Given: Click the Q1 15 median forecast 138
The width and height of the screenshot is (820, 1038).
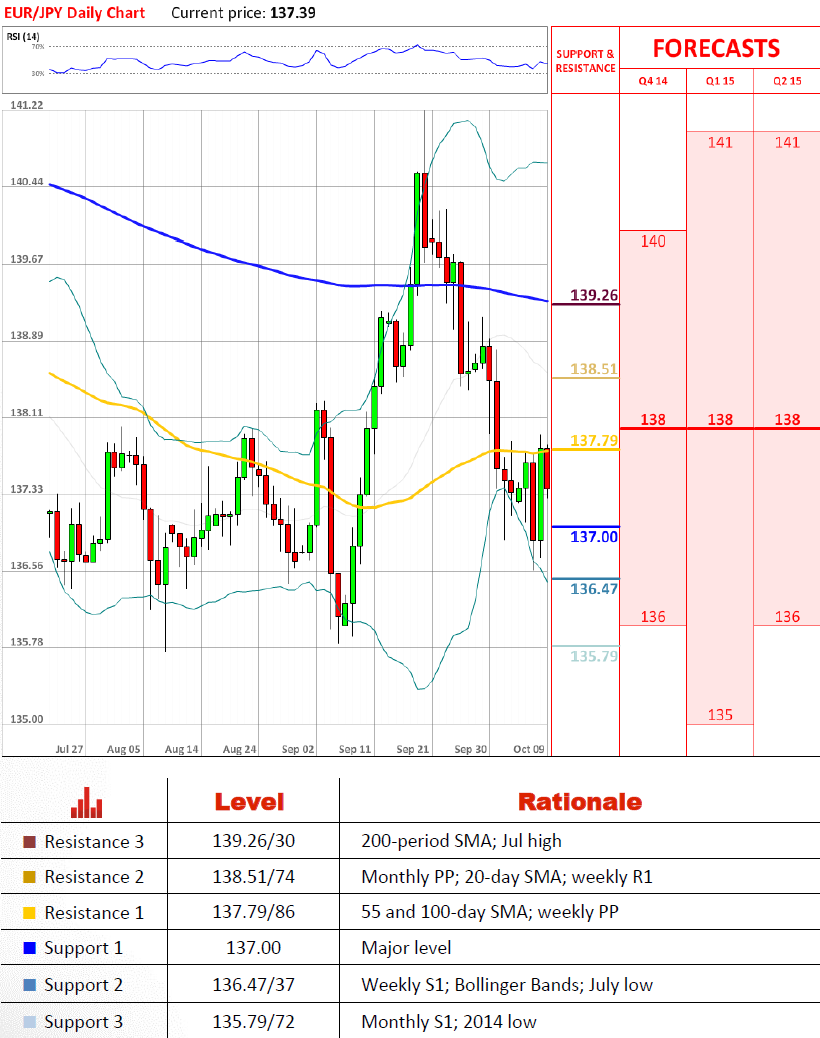Looking at the screenshot, I should 720,420.
